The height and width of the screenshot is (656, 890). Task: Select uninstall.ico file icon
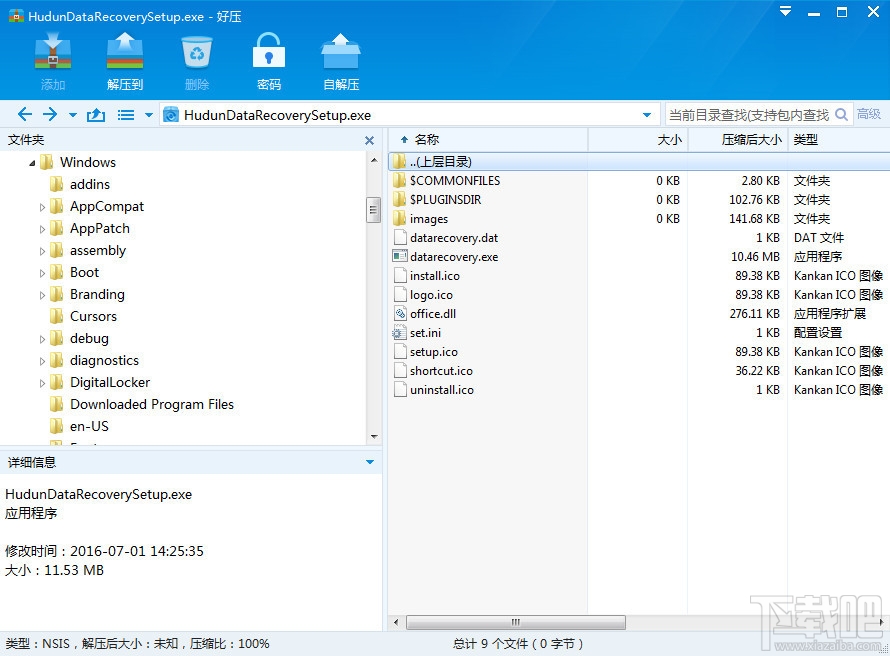(400, 390)
